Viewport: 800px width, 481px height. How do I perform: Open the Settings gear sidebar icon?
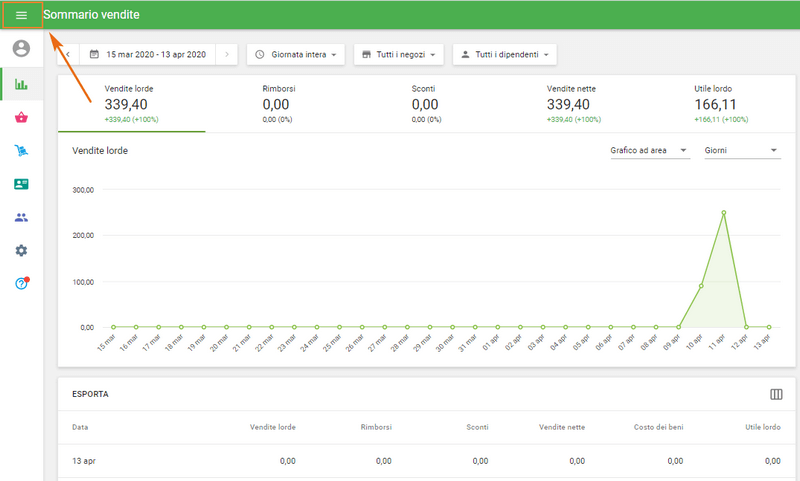tap(21, 250)
